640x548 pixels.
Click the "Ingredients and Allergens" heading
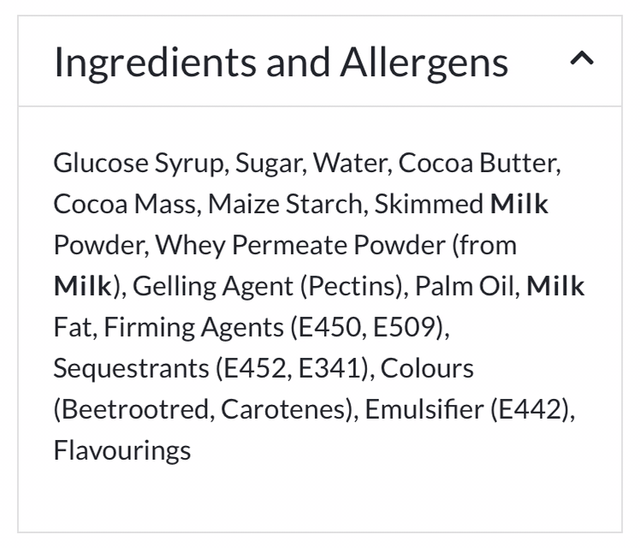pyautogui.click(x=281, y=62)
